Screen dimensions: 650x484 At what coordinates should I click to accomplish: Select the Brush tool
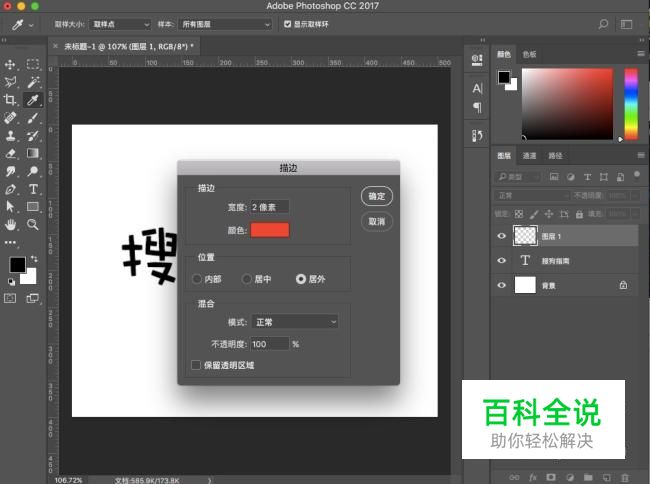(33, 118)
